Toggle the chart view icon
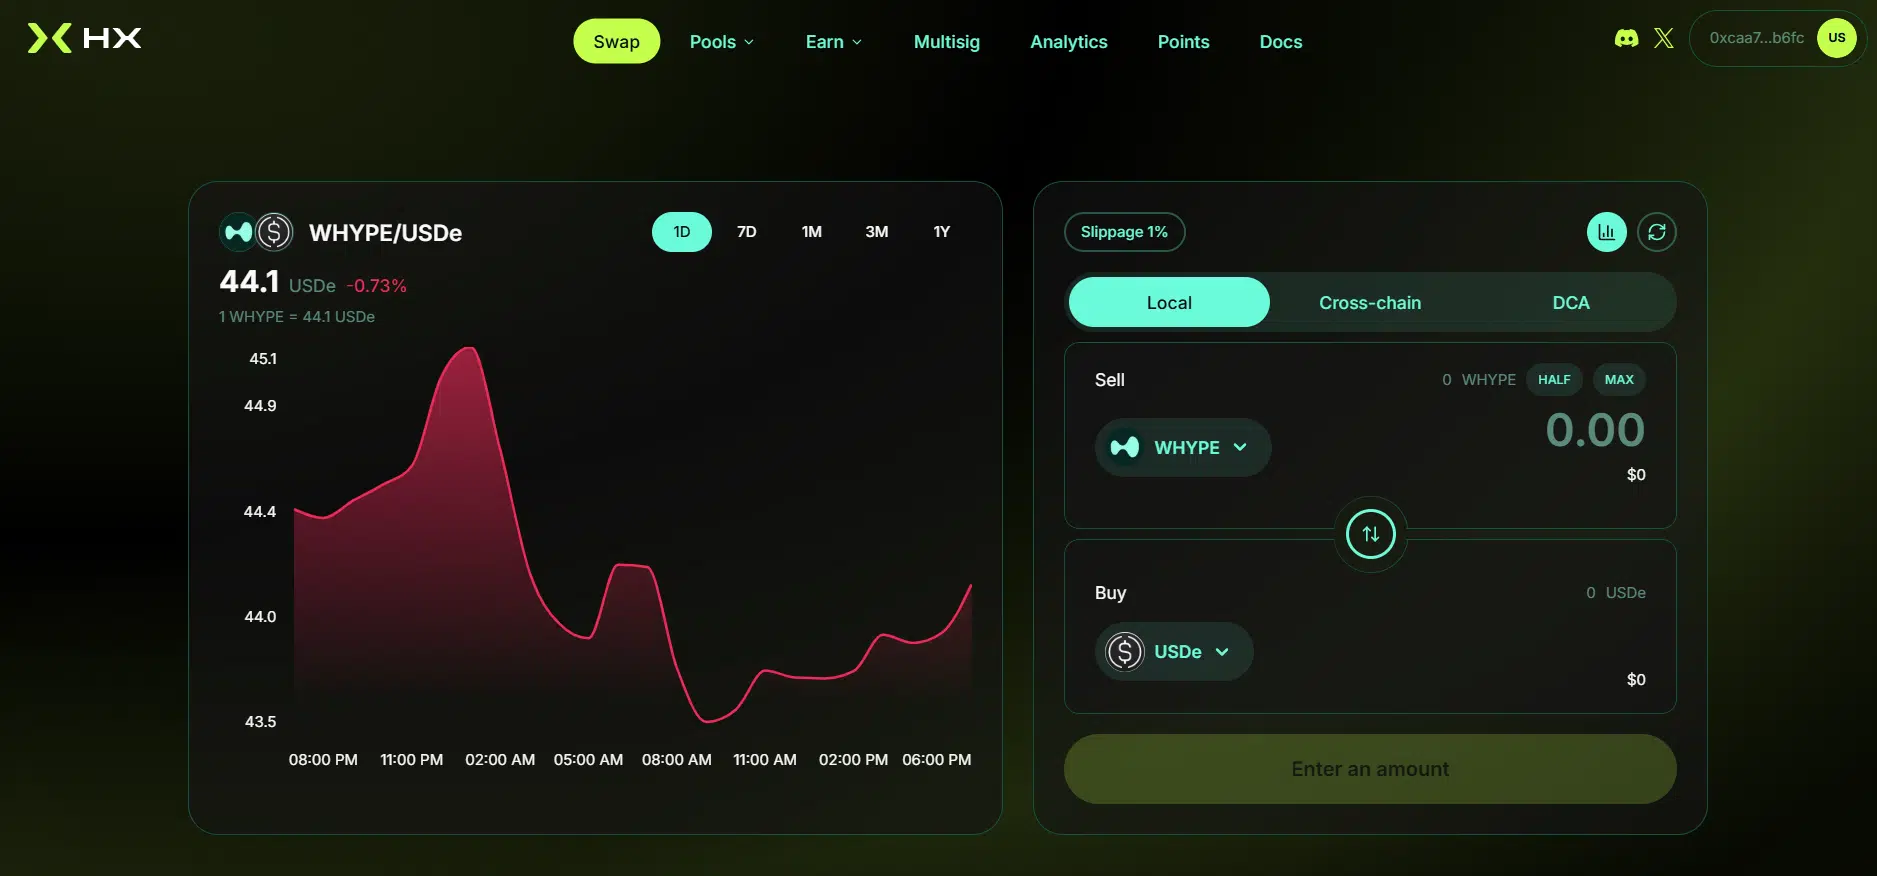Screen dimensions: 1877x876 tap(1607, 232)
